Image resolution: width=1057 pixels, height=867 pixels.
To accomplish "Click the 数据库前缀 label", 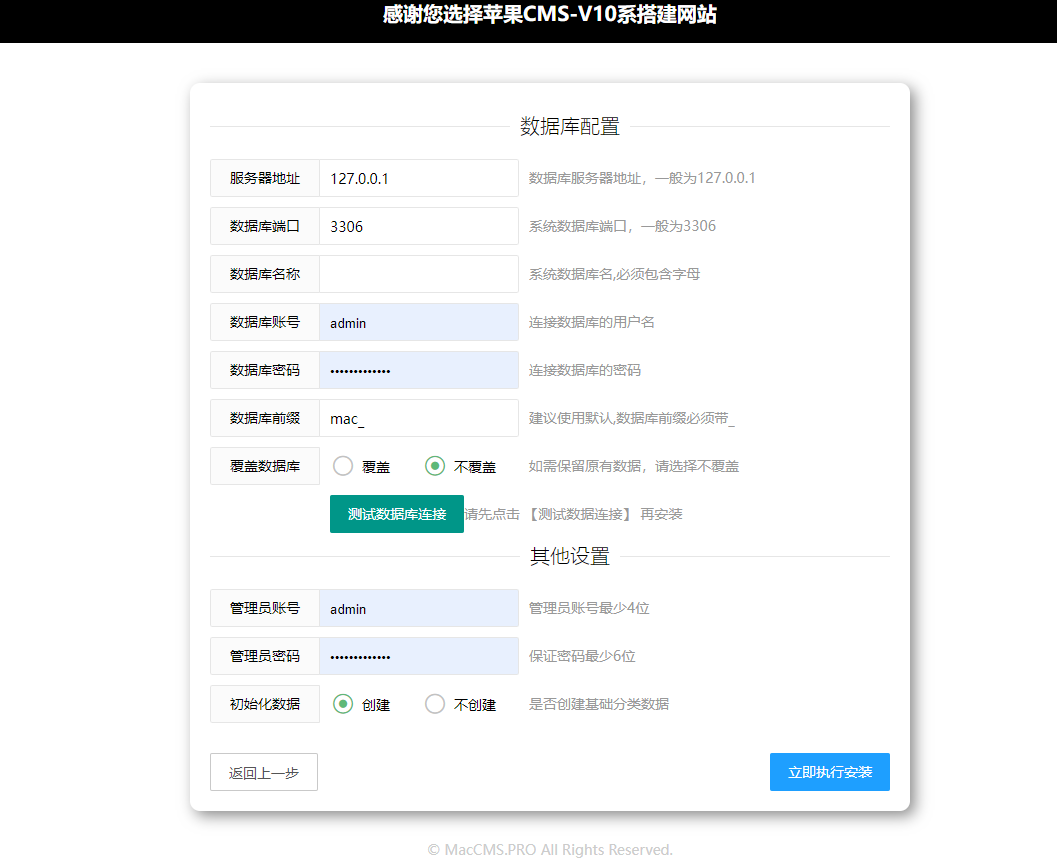I will click(264, 418).
